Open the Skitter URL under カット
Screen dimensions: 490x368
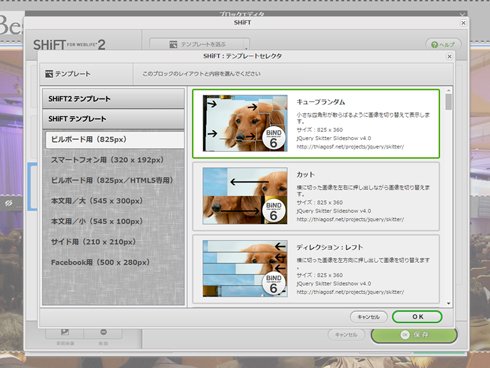click(350, 219)
